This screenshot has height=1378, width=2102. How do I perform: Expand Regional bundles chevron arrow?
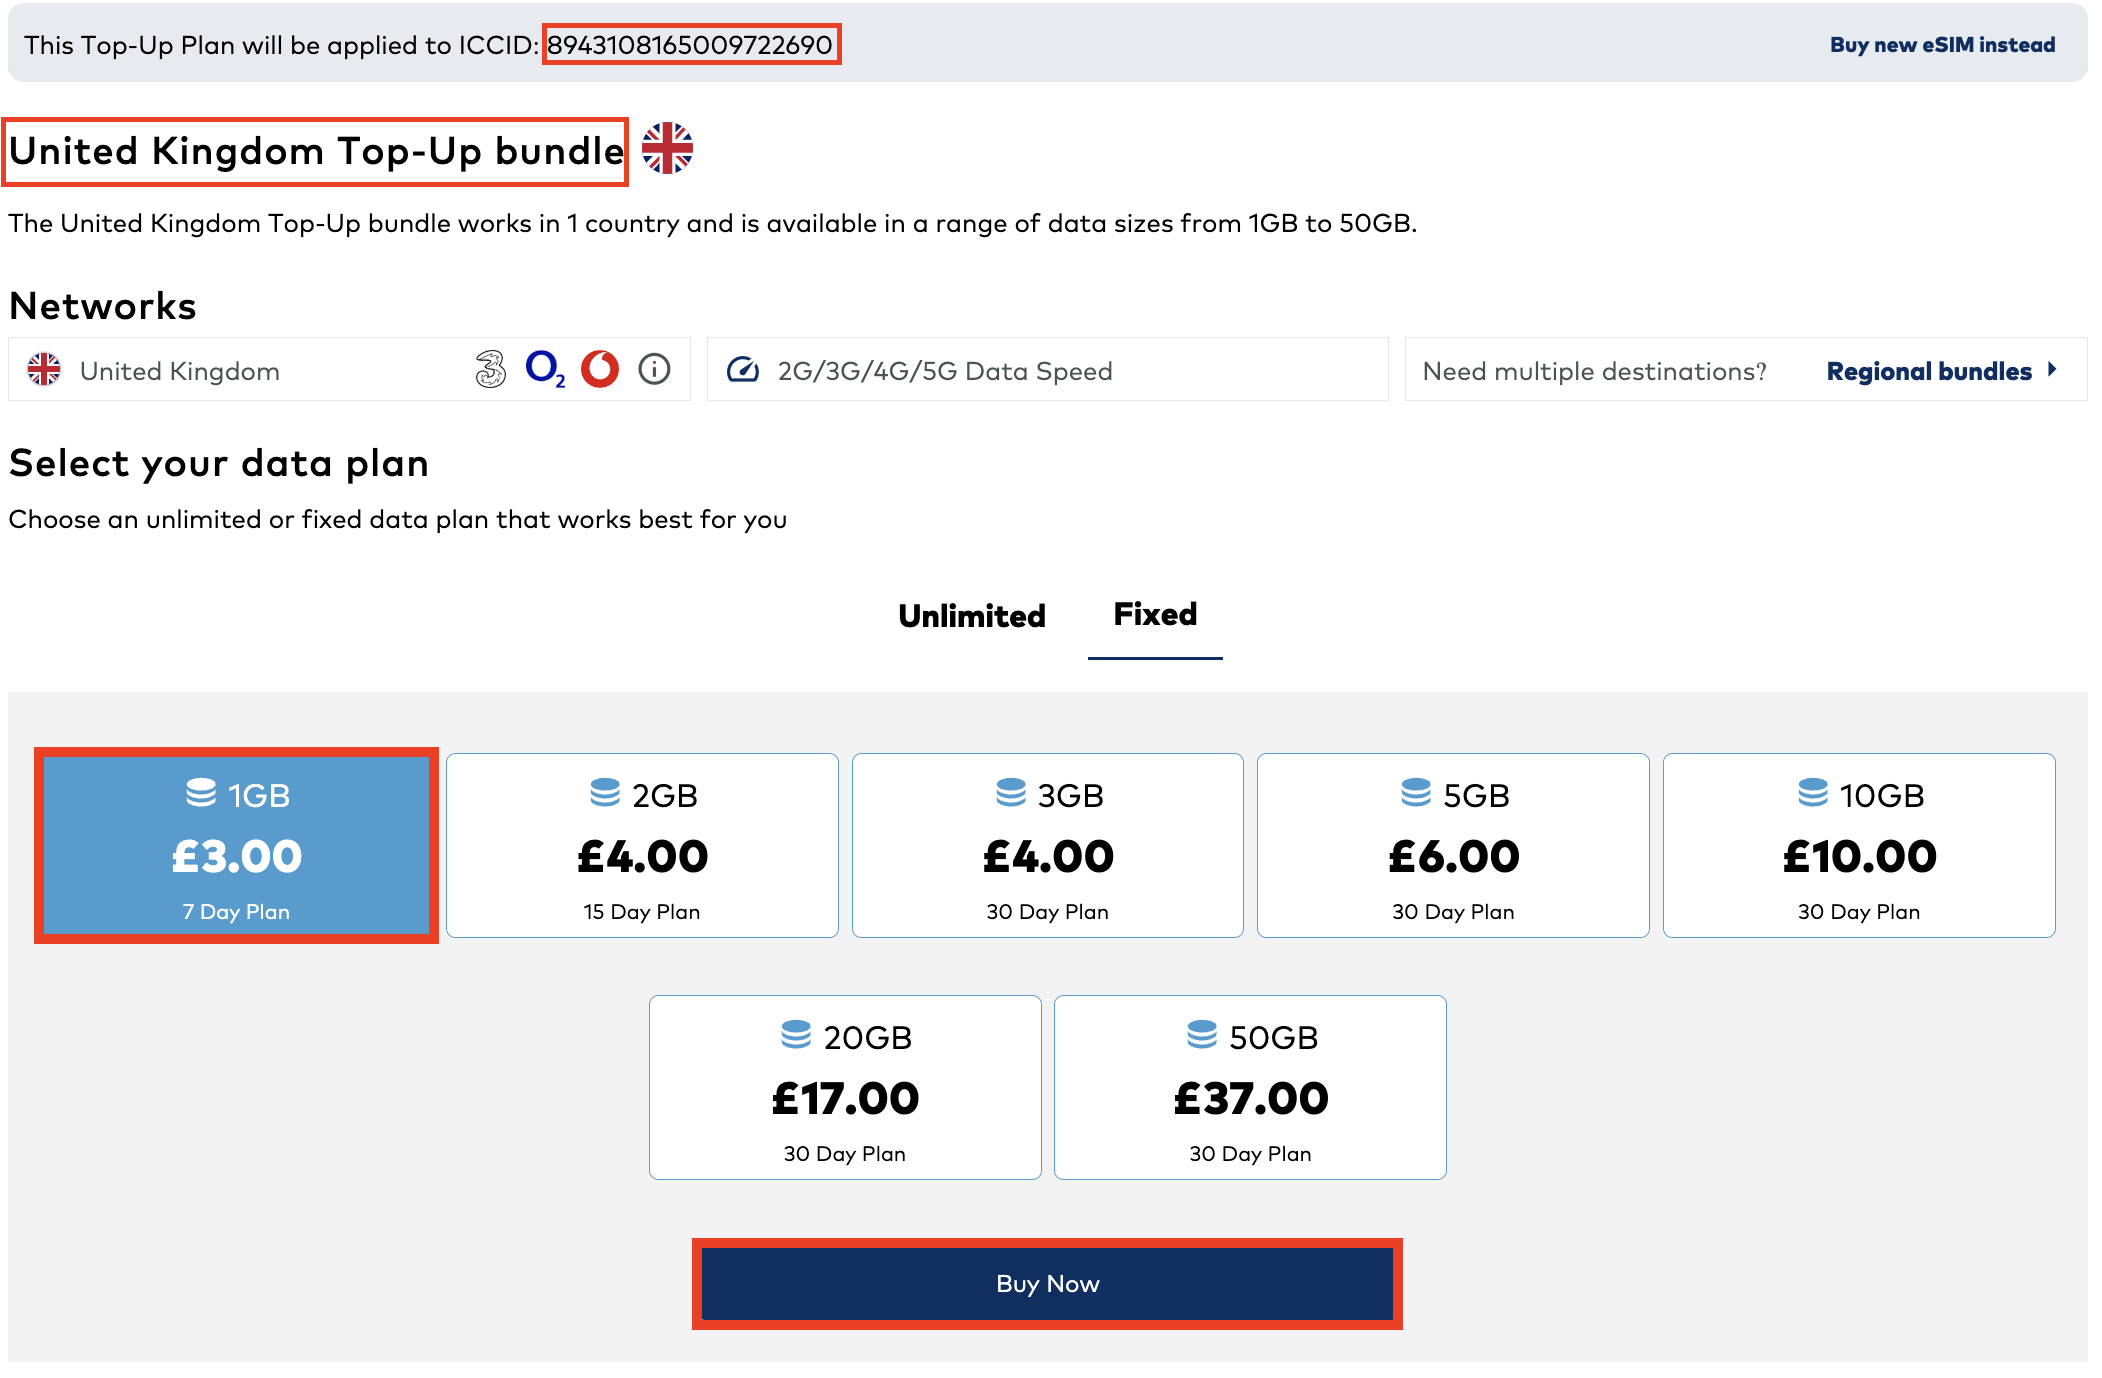[2052, 370]
